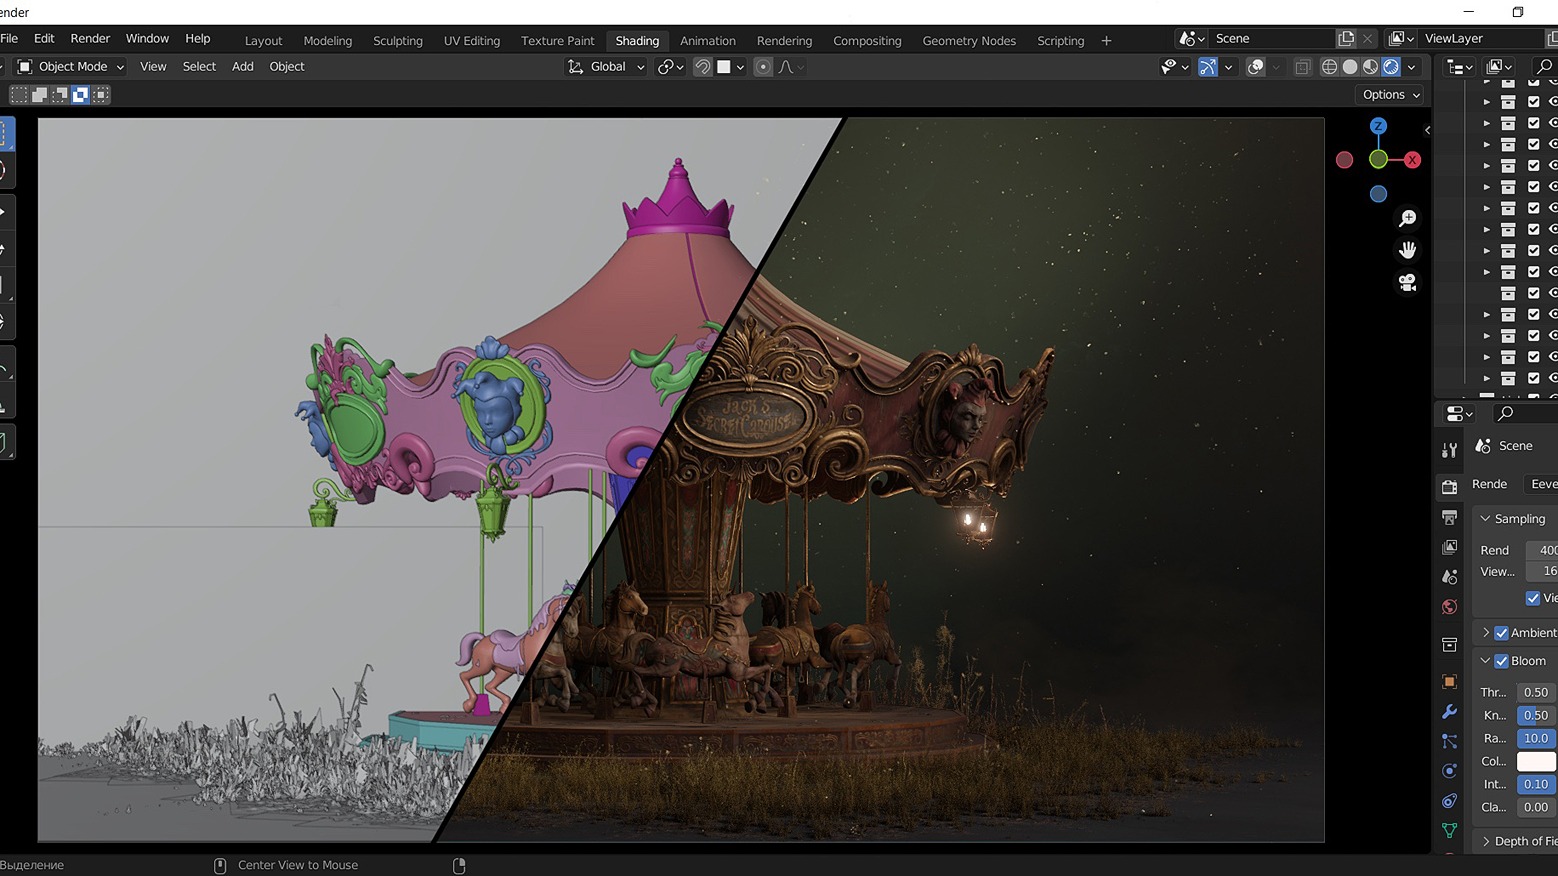Click the Bloom radius slider showing 10.0
Viewport: 1558px width, 876px height.
tap(1537, 738)
